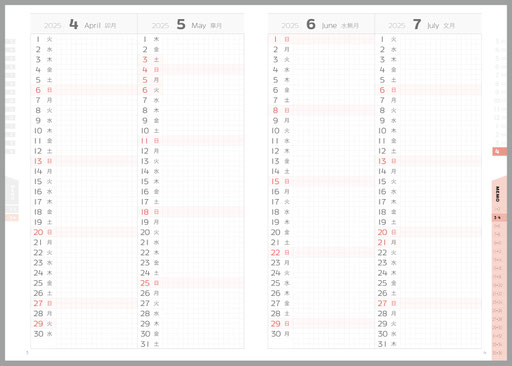Click red Sunday June 22 row
The width and height of the screenshot is (512, 366).
(x=321, y=252)
